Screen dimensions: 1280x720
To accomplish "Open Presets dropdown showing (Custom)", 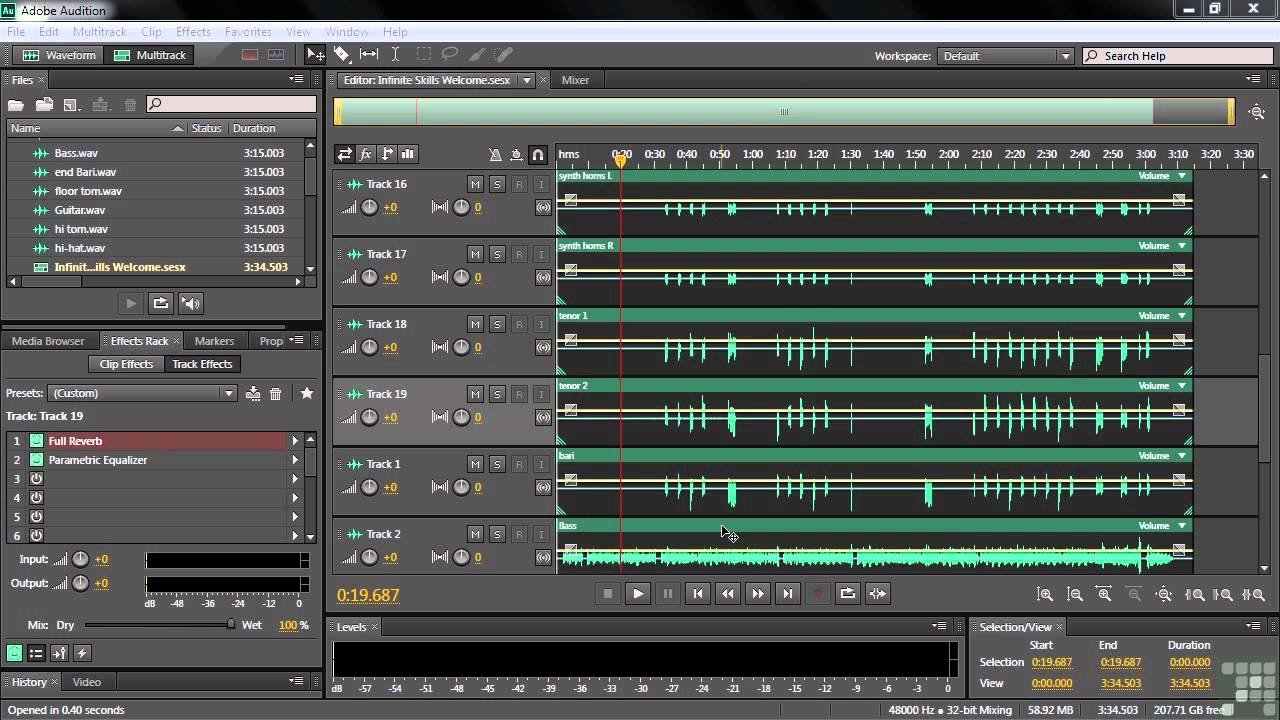I will pos(142,393).
